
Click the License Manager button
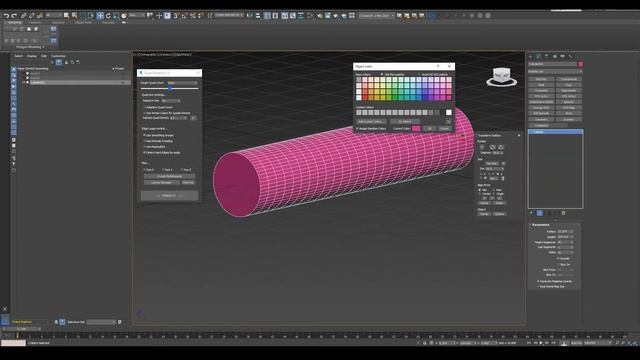point(161,182)
